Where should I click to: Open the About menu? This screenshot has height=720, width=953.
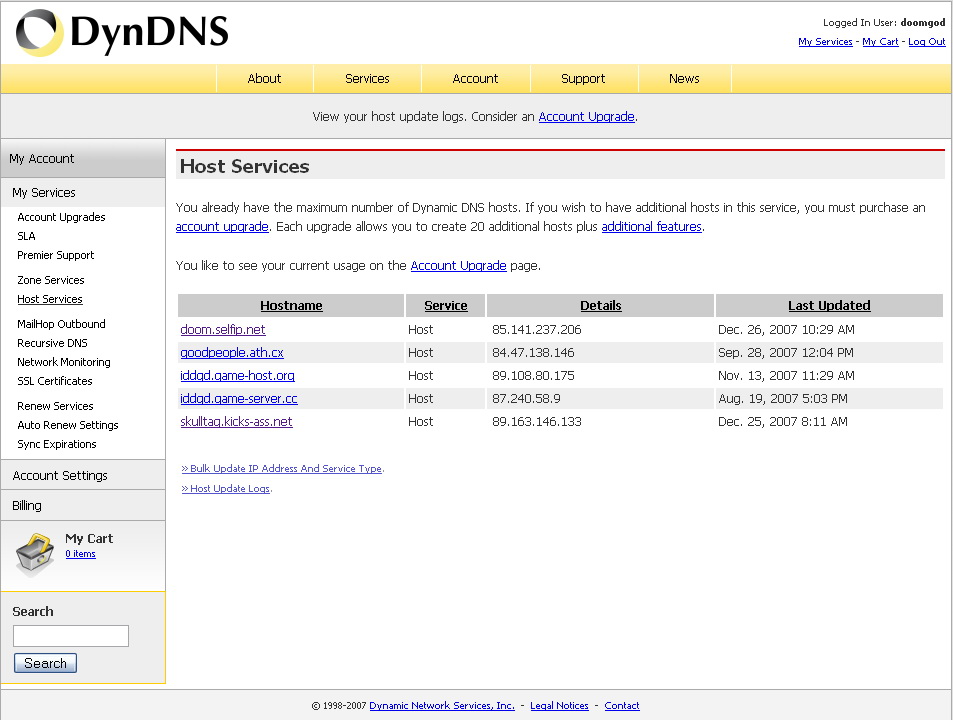point(264,79)
